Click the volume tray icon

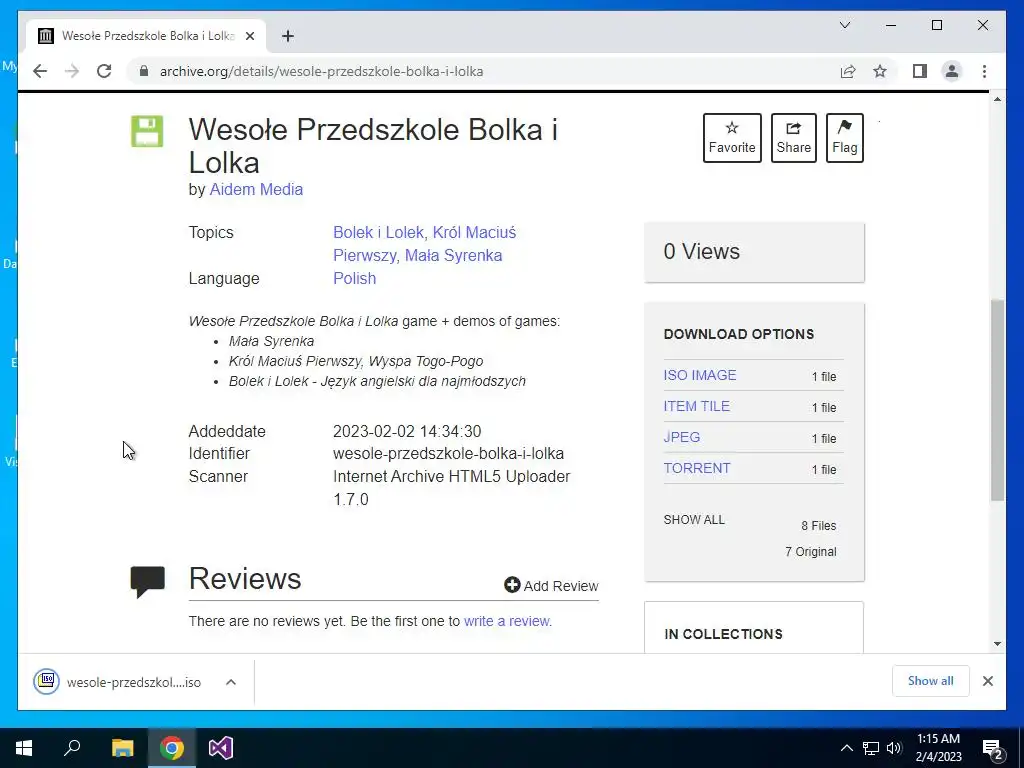(894, 748)
